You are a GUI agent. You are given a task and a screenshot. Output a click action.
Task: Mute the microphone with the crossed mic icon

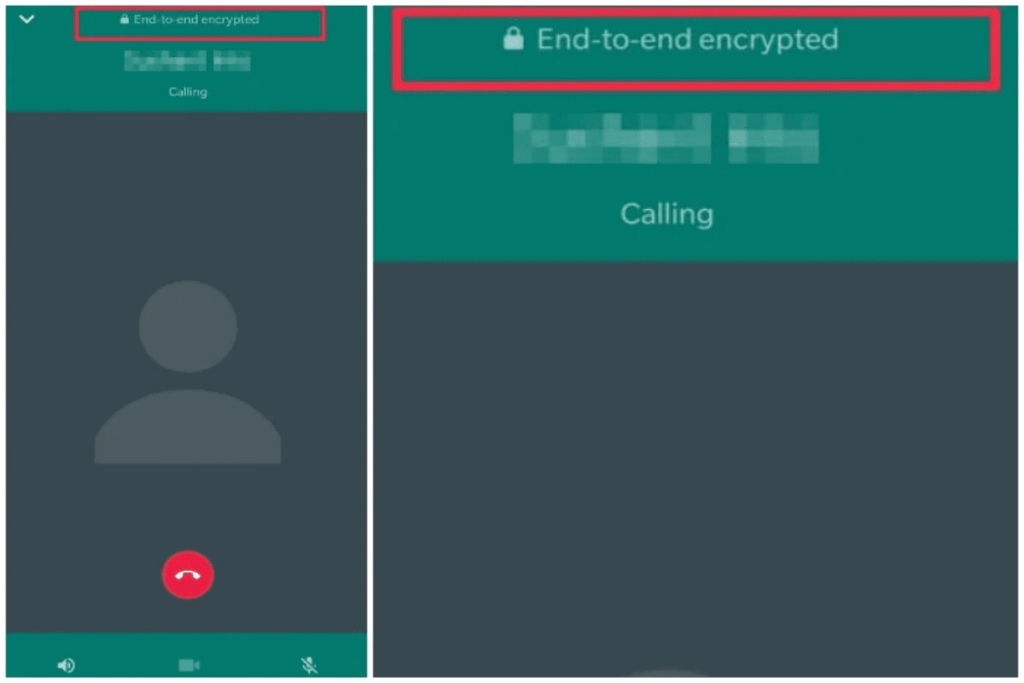tap(309, 665)
